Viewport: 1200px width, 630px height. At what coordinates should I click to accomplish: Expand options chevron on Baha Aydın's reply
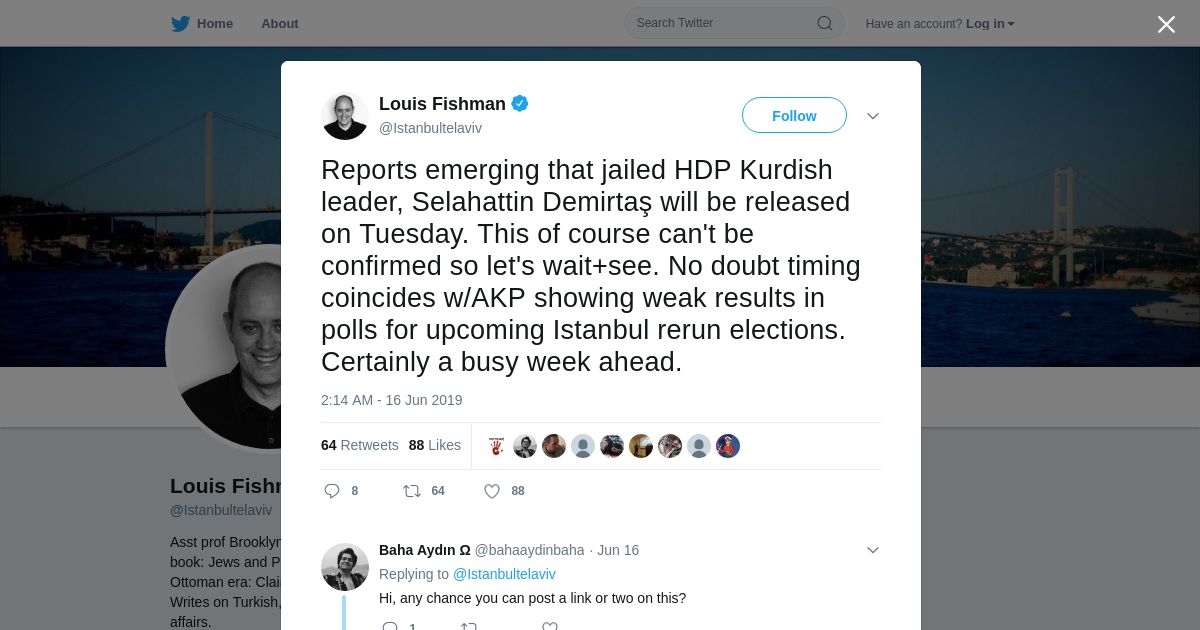click(x=873, y=550)
